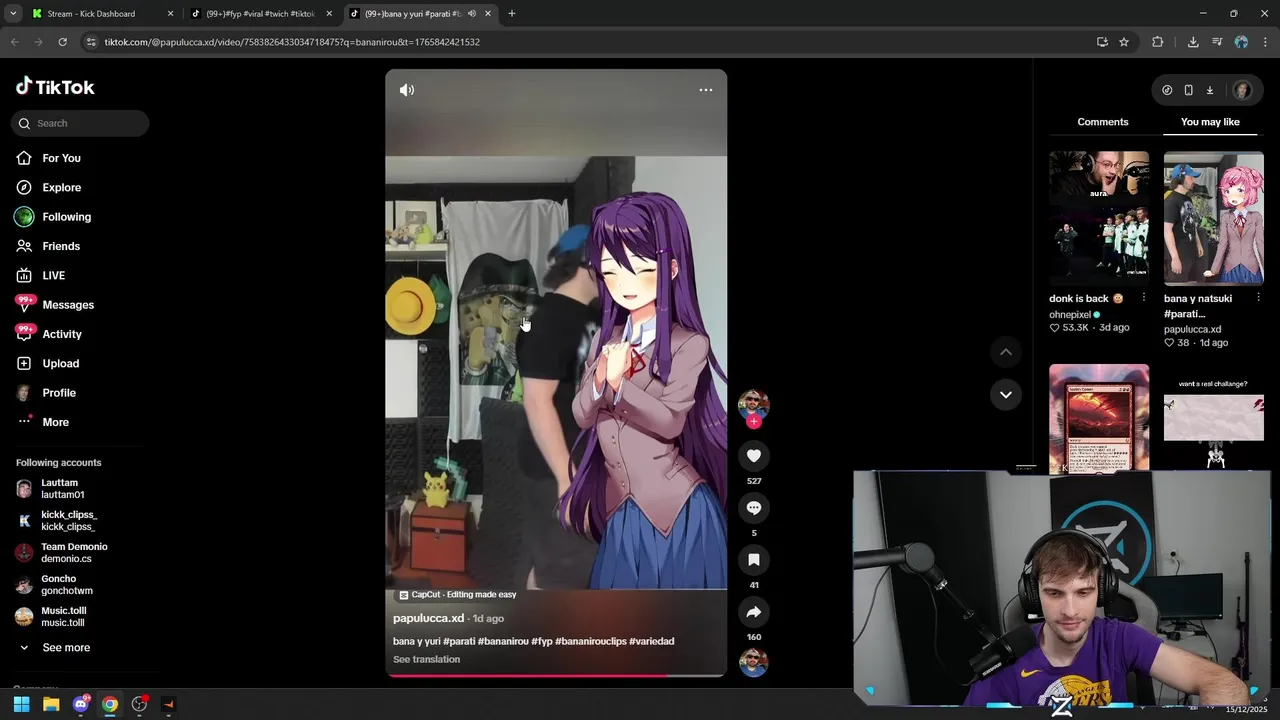Open OBS Studio from the taskbar
Image resolution: width=1280 pixels, height=720 pixels.
139,704
